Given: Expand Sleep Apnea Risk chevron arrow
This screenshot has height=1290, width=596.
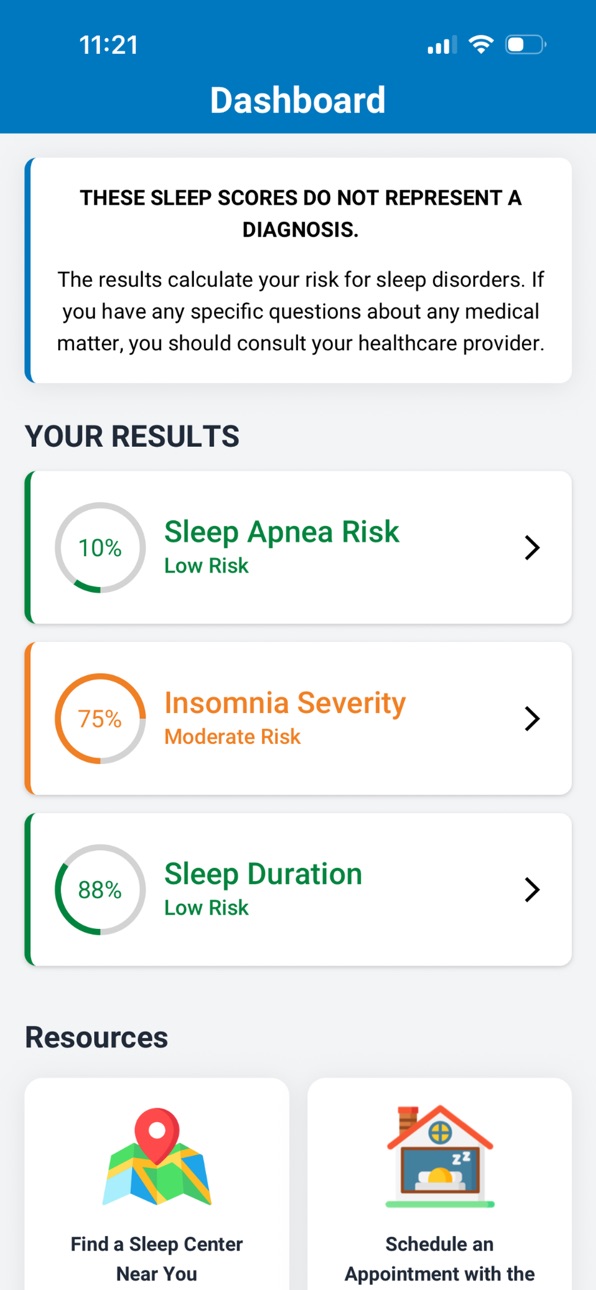Looking at the screenshot, I should pos(532,548).
